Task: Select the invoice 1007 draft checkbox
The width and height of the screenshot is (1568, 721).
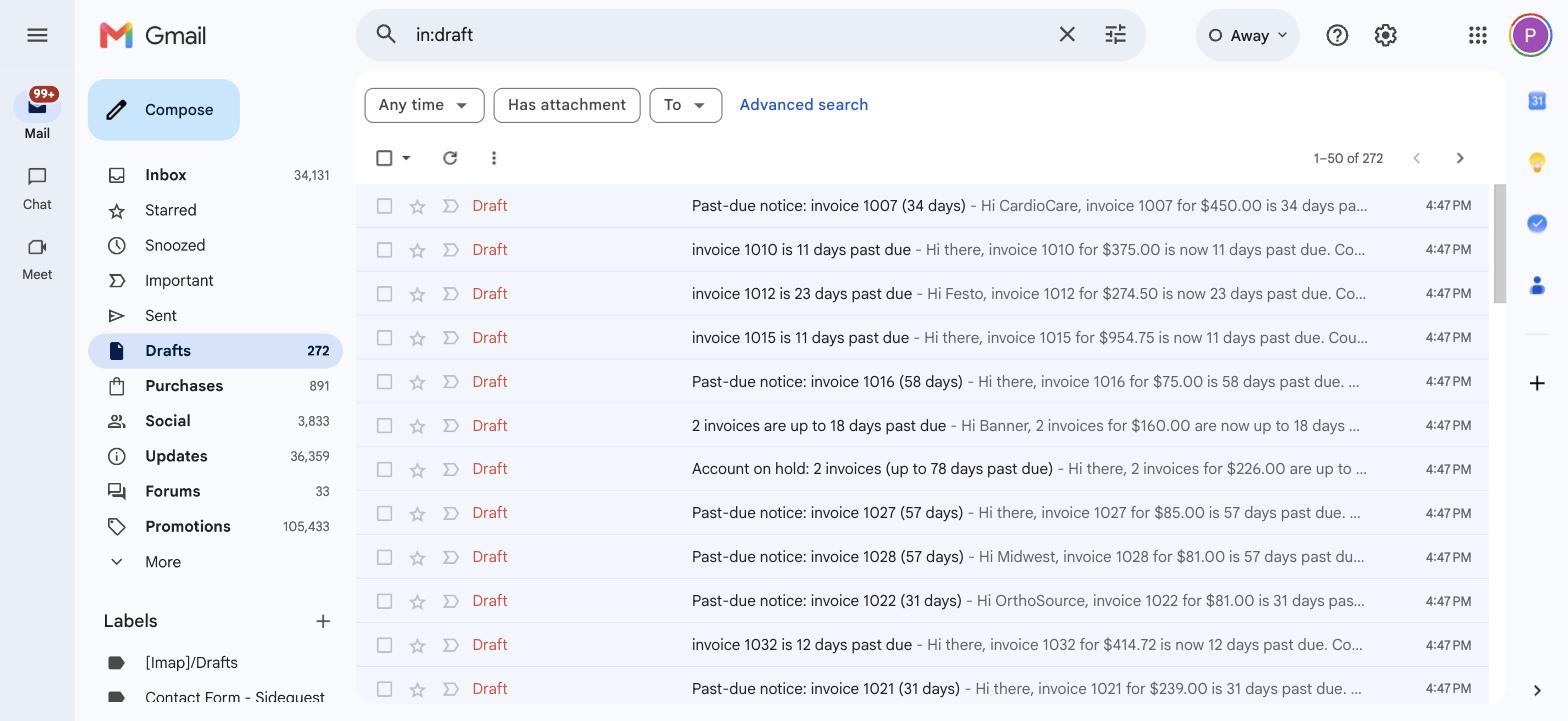Action: click(x=384, y=206)
